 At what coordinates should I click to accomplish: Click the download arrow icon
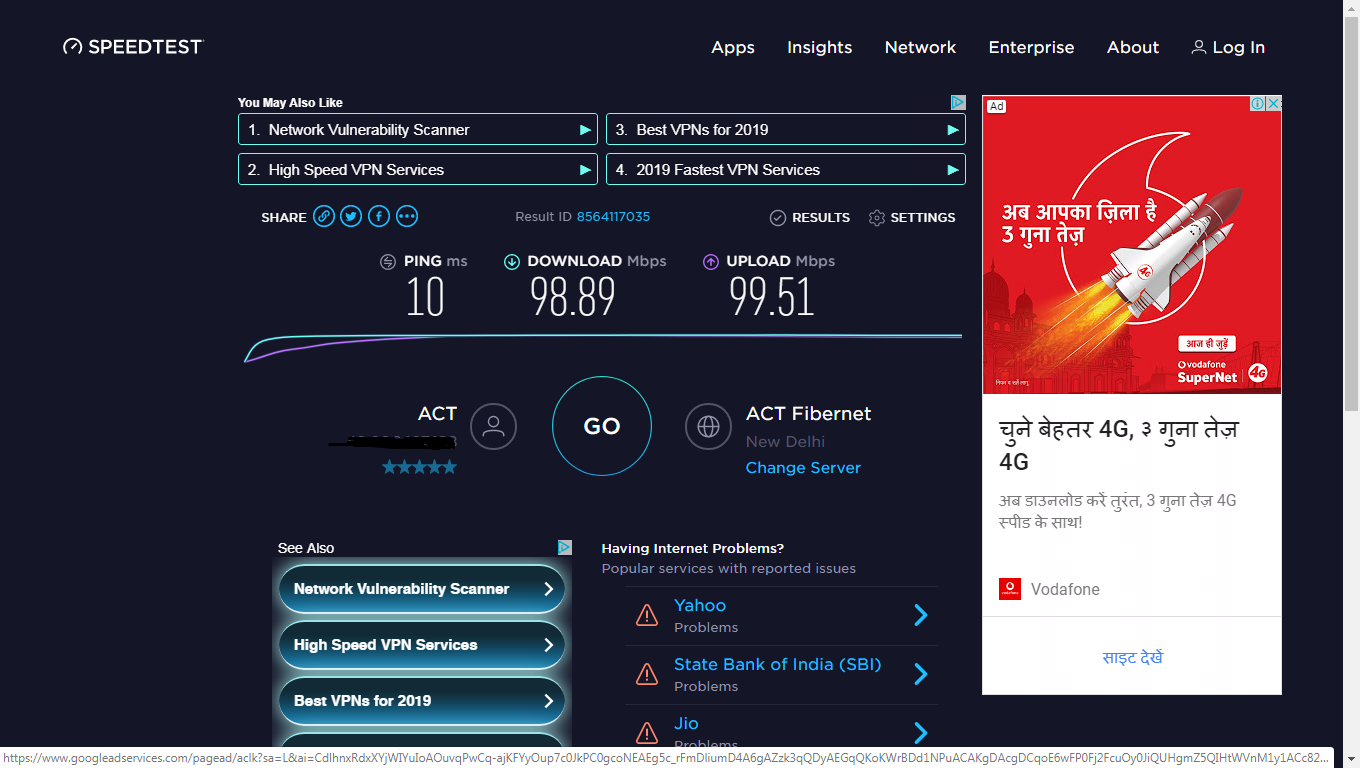pyautogui.click(x=512, y=262)
